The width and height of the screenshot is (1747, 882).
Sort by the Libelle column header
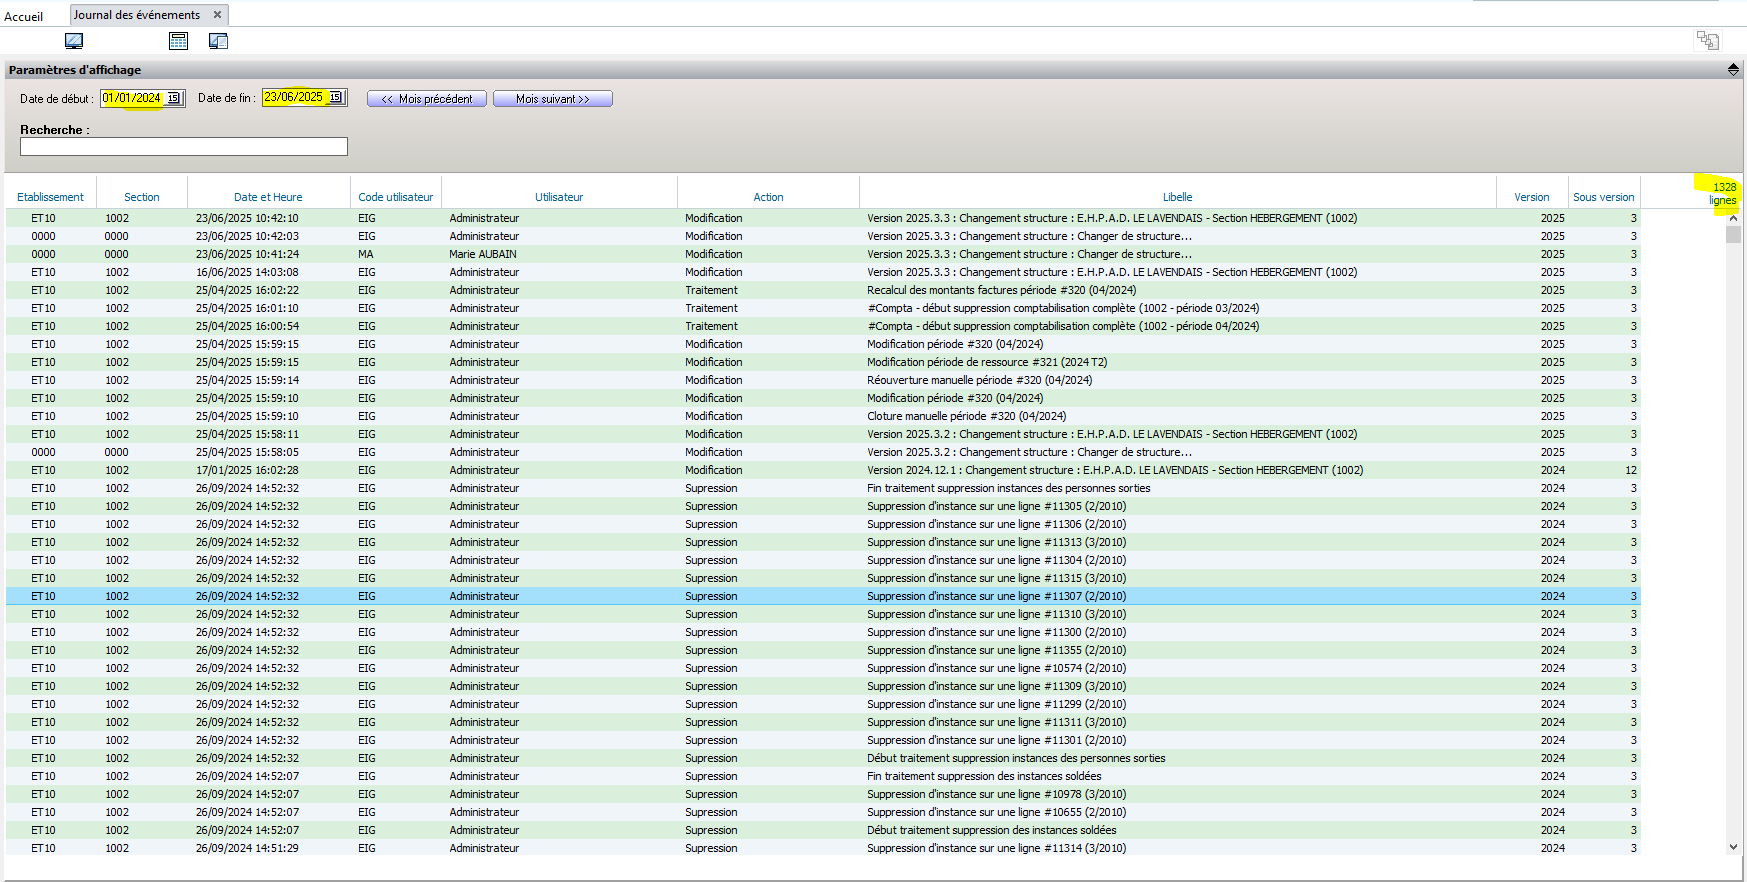[x=1178, y=197]
